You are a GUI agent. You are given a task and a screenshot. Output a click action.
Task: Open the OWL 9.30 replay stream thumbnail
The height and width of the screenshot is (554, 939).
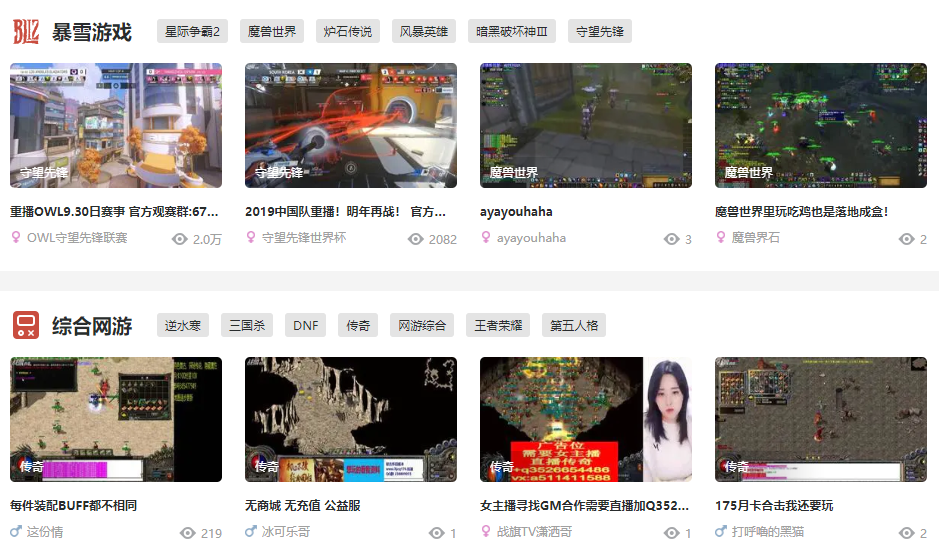click(116, 125)
